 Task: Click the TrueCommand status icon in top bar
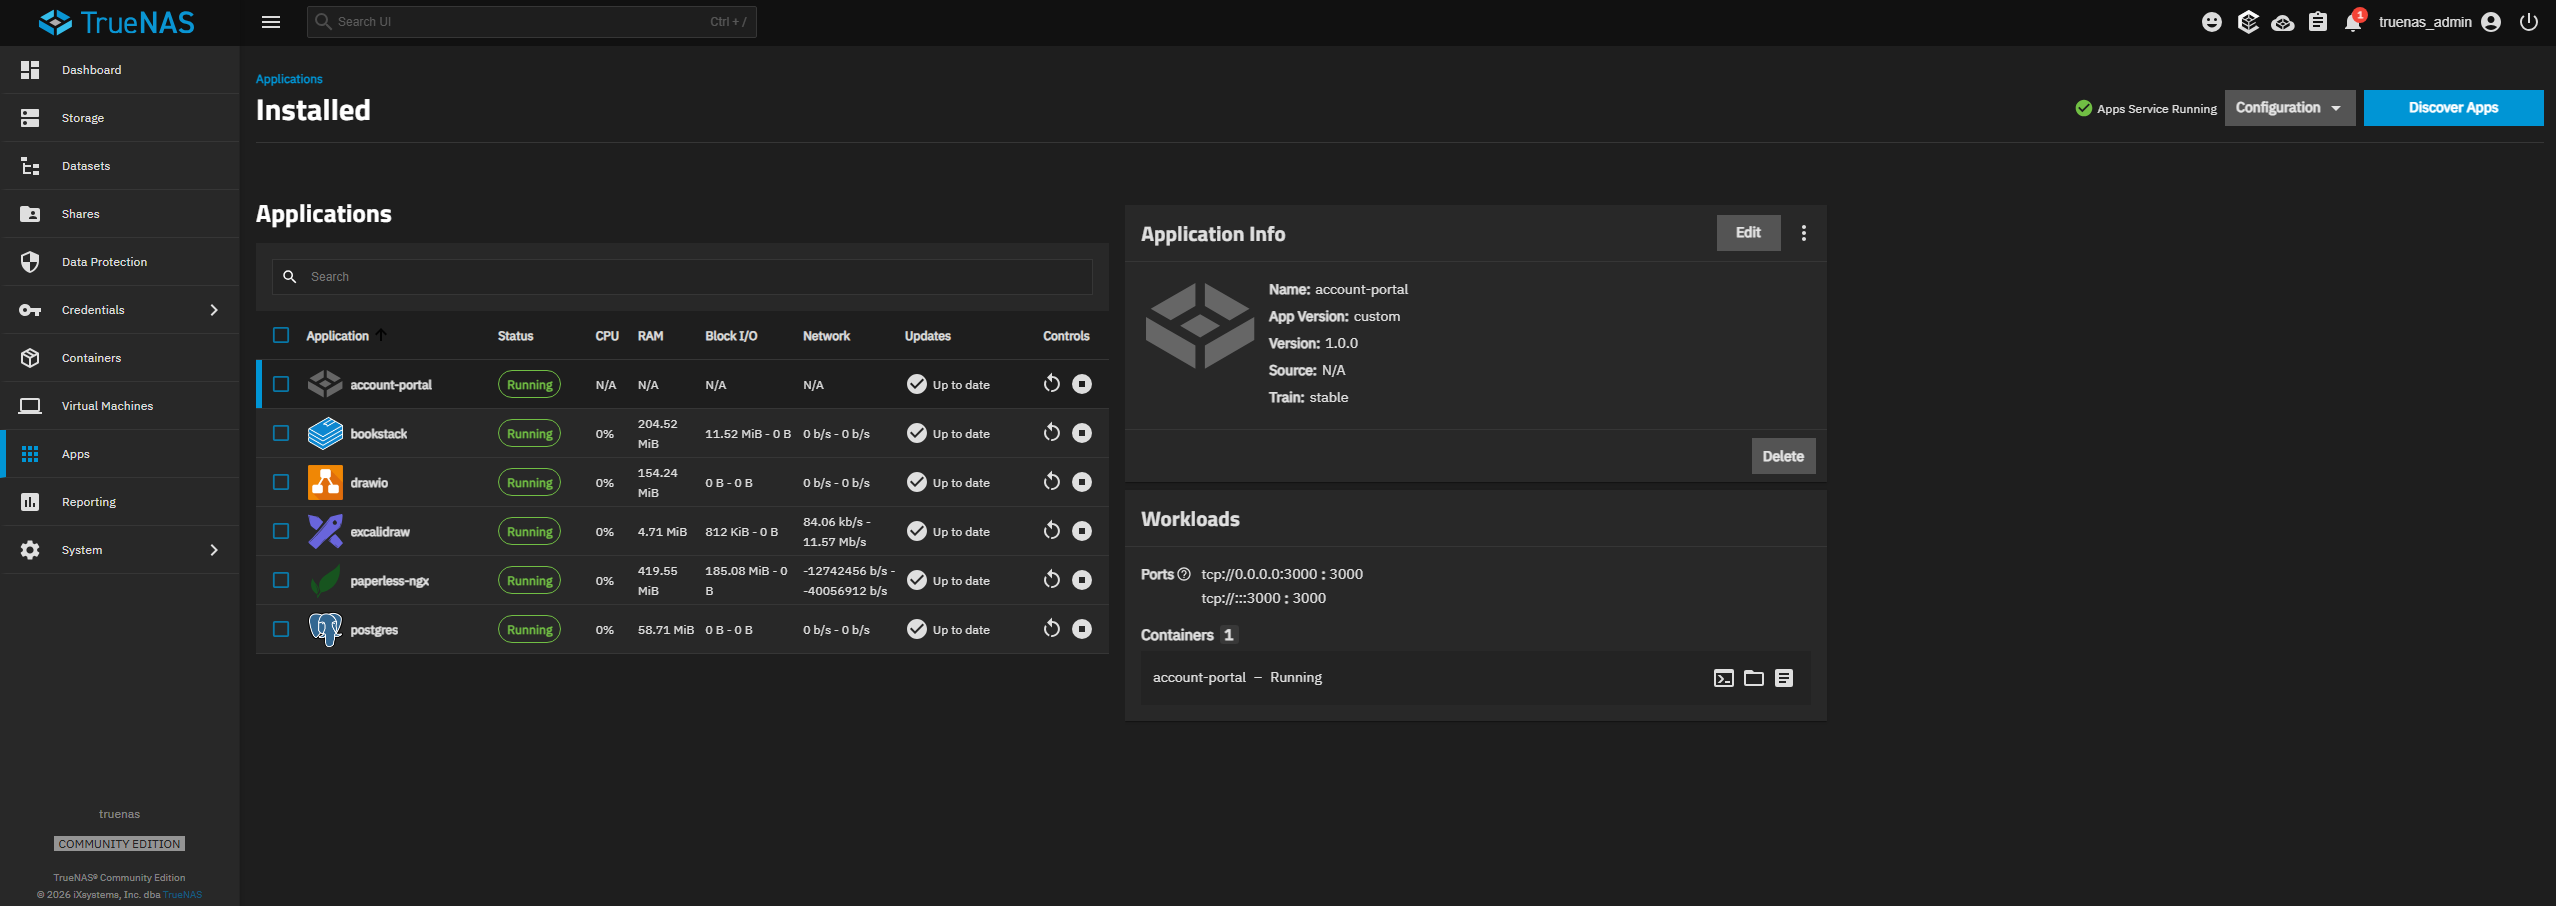click(x=2248, y=22)
